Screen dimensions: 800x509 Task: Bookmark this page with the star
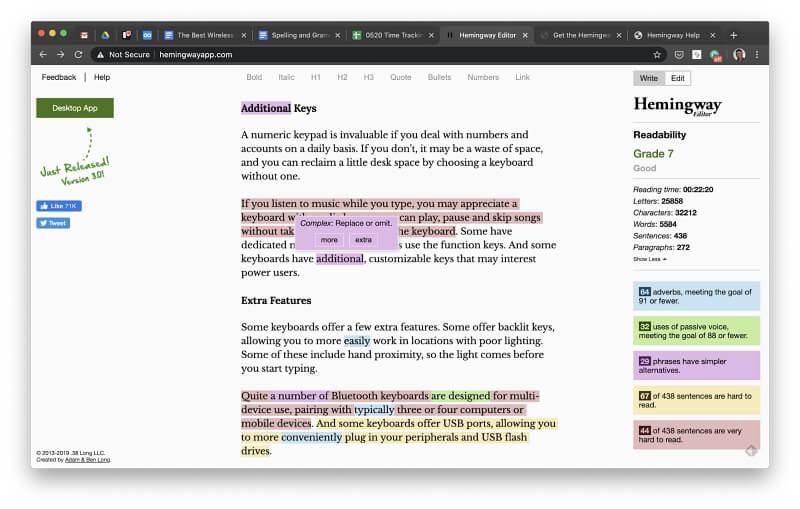click(657, 55)
